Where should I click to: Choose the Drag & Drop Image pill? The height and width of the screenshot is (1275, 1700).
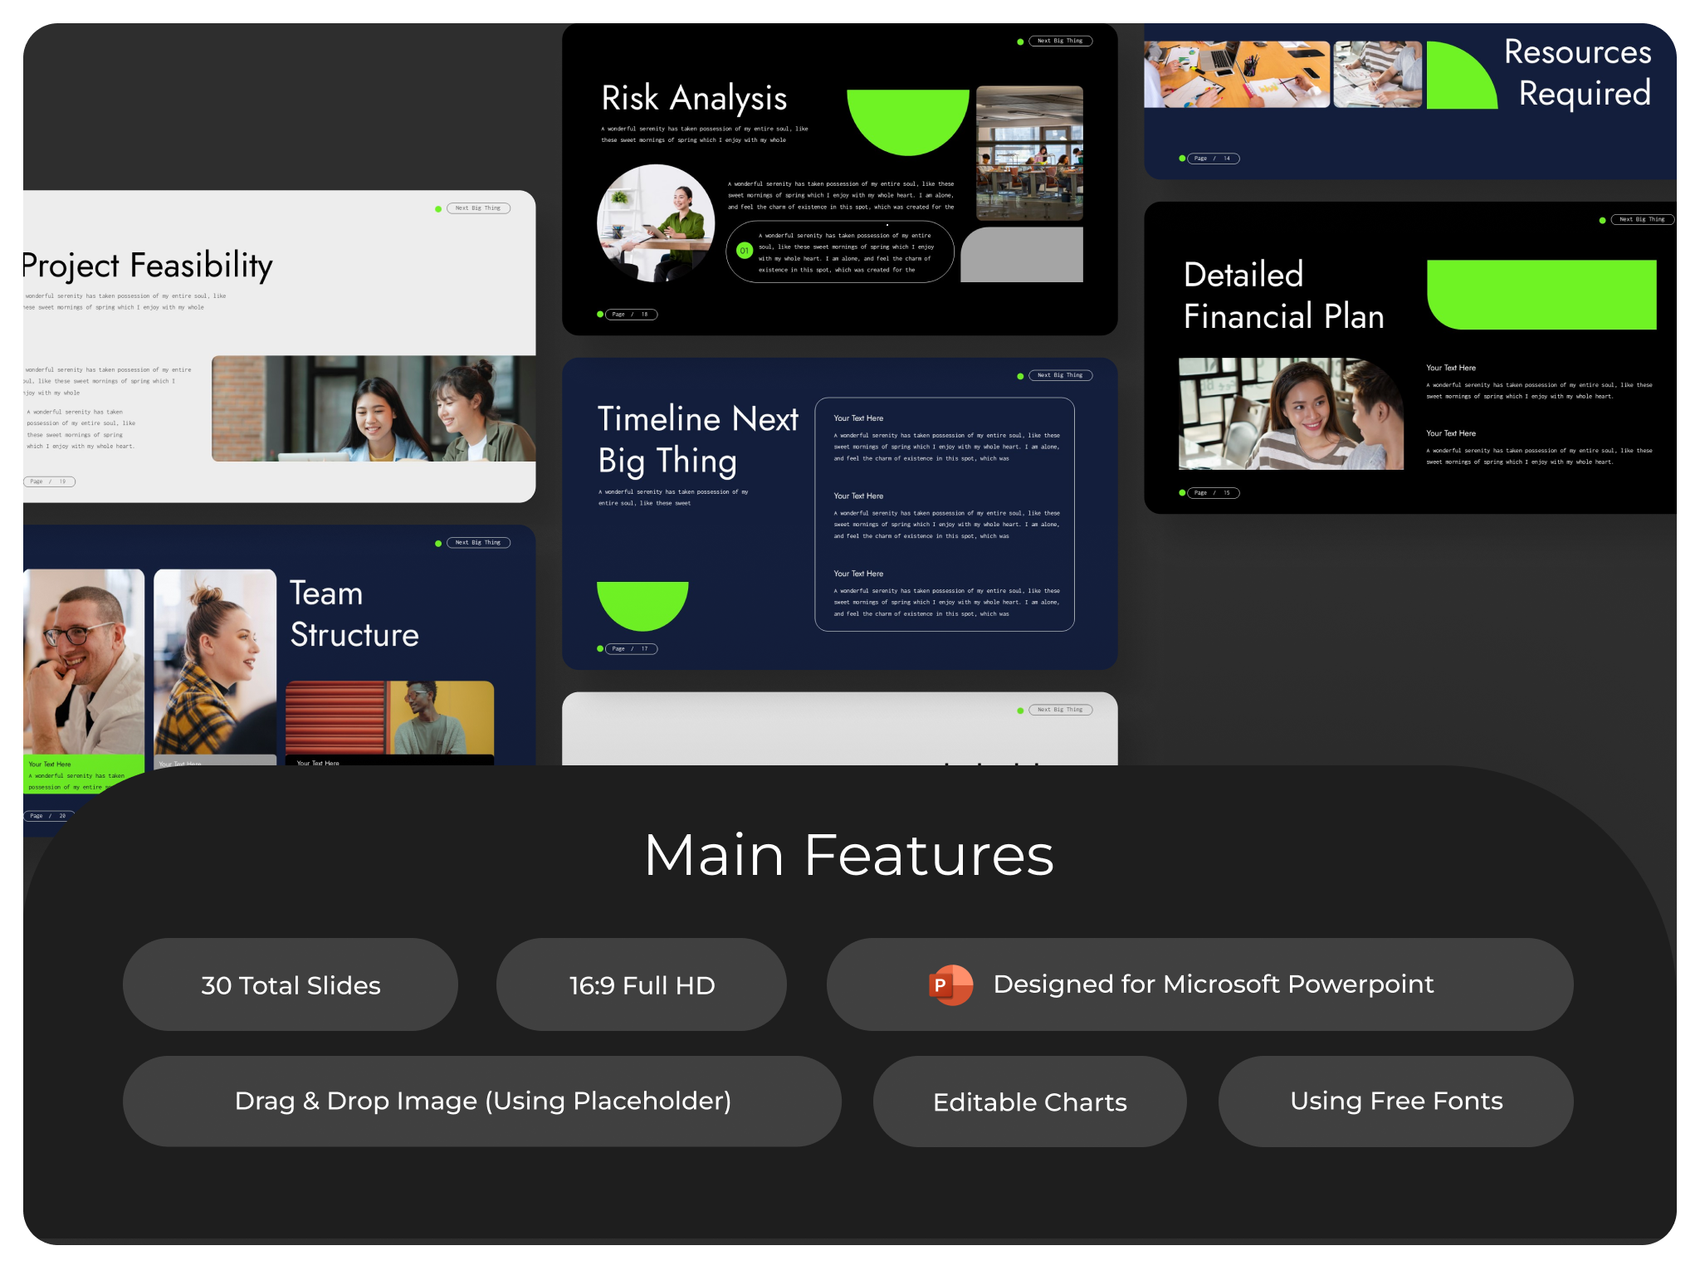click(482, 1101)
